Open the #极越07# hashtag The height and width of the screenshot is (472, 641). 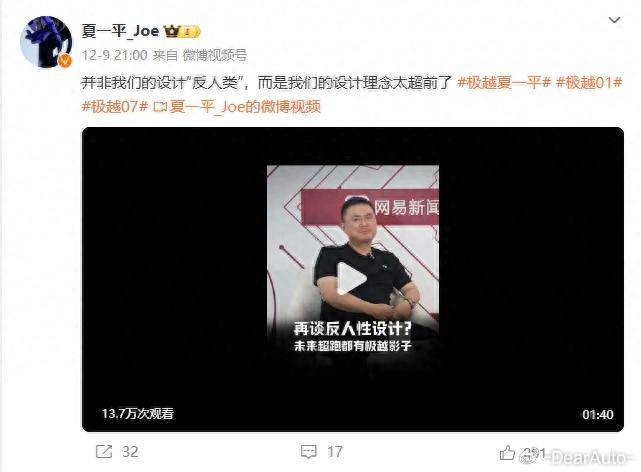click(115, 107)
